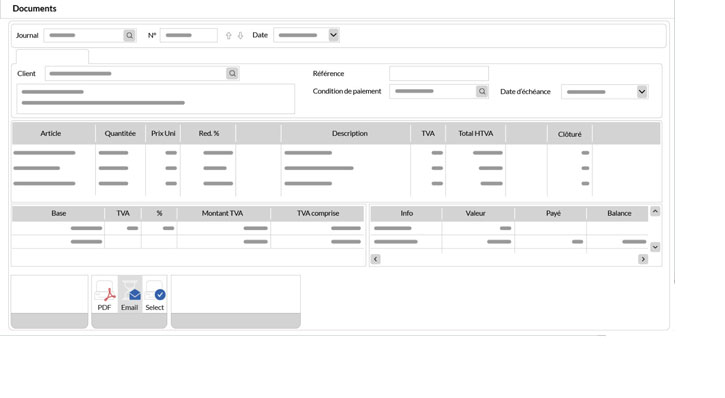
Task: Click the TVA comprise column header
Action: [318, 213]
